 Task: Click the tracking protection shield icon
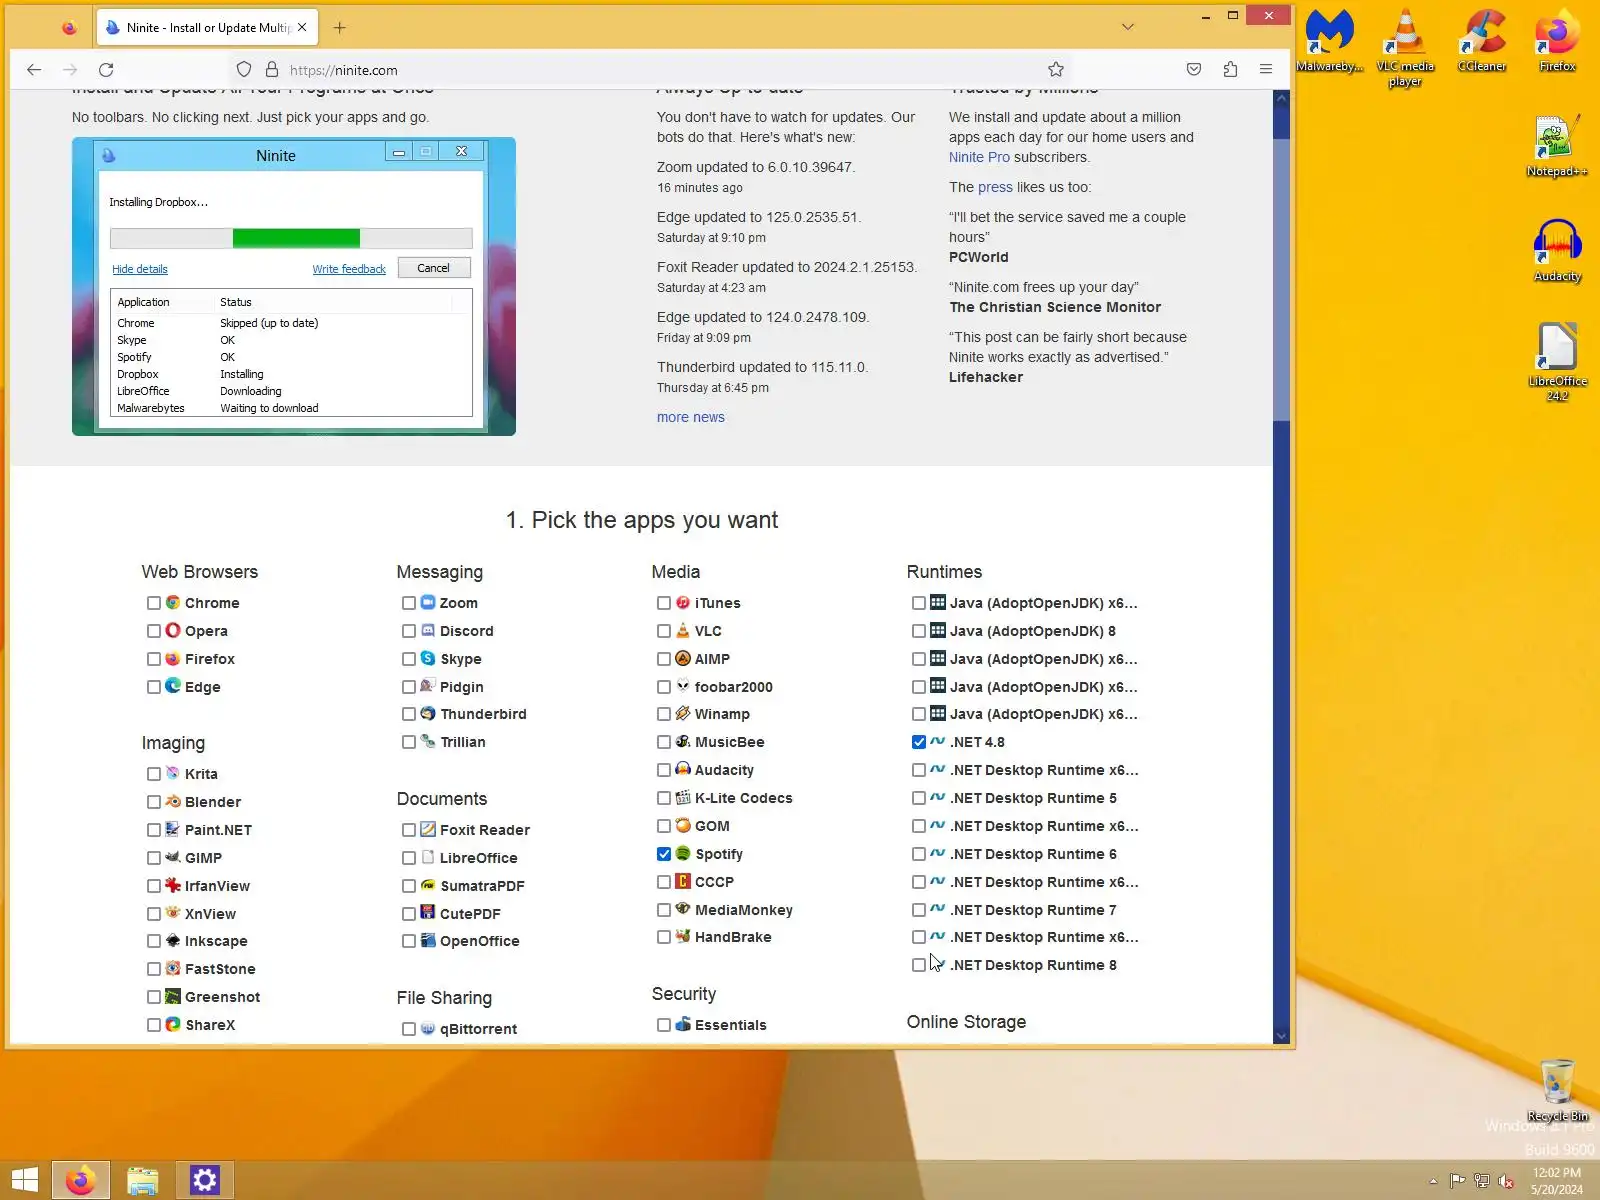244,69
